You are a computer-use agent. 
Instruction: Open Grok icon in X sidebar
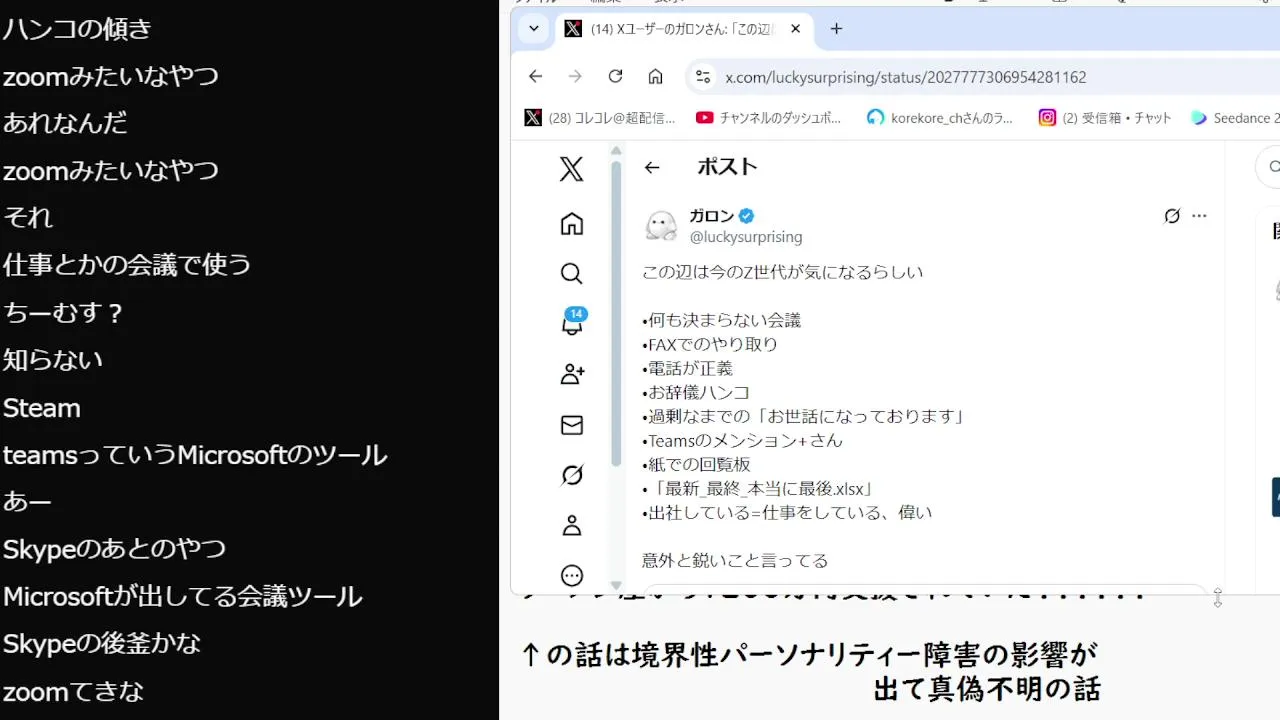pyautogui.click(x=572, y=476)
